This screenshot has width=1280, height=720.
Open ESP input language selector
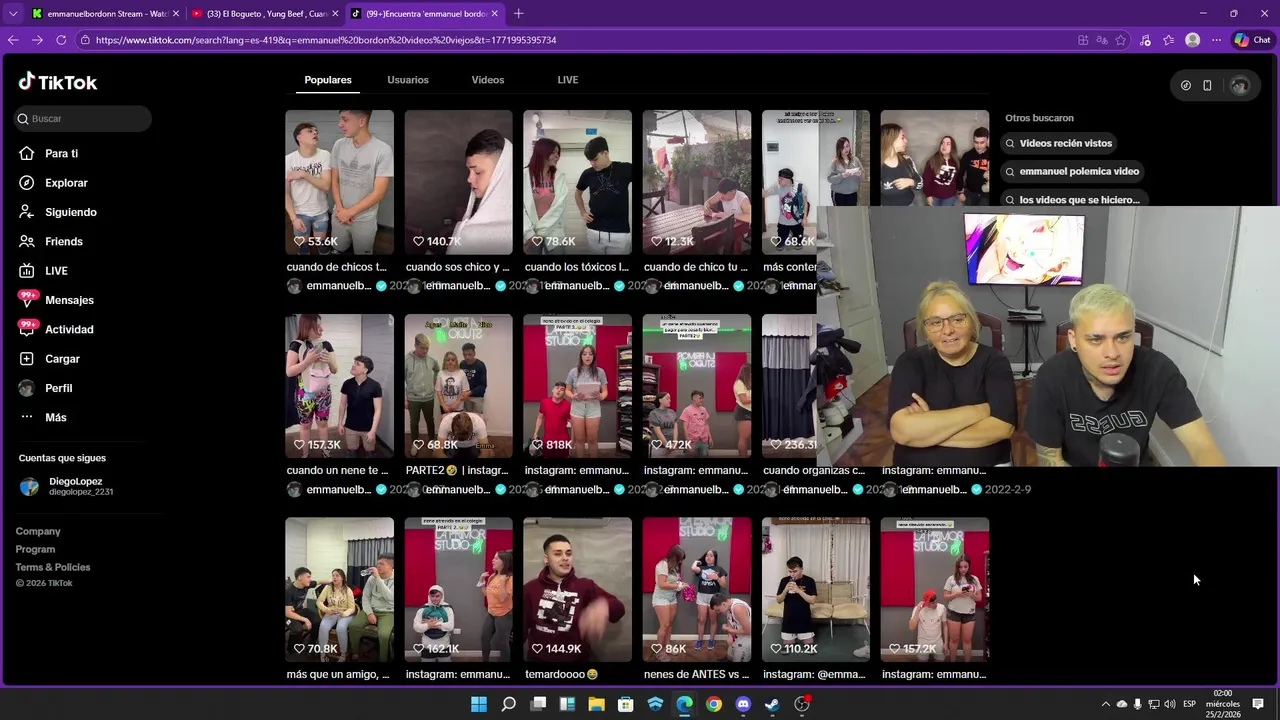coord(1190,704)
